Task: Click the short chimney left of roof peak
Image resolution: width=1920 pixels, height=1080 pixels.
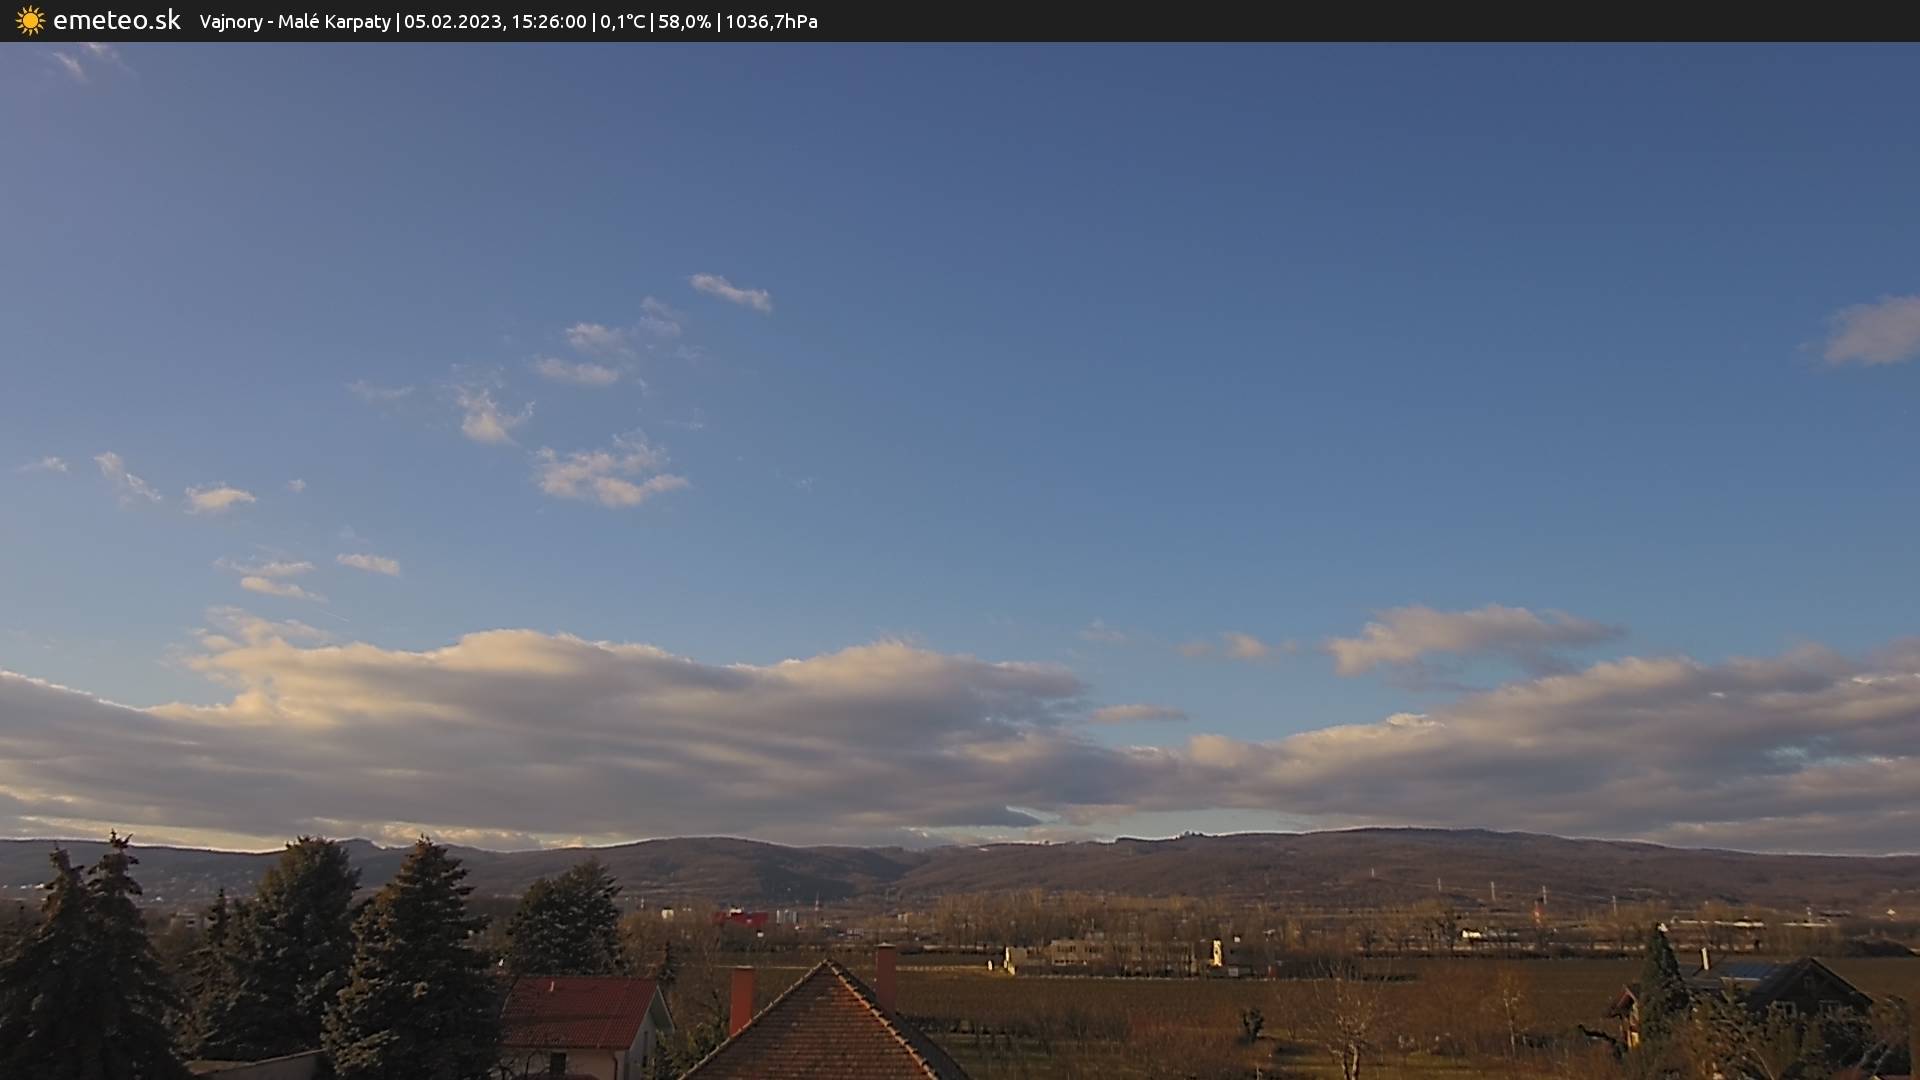Action: [741, 998]
